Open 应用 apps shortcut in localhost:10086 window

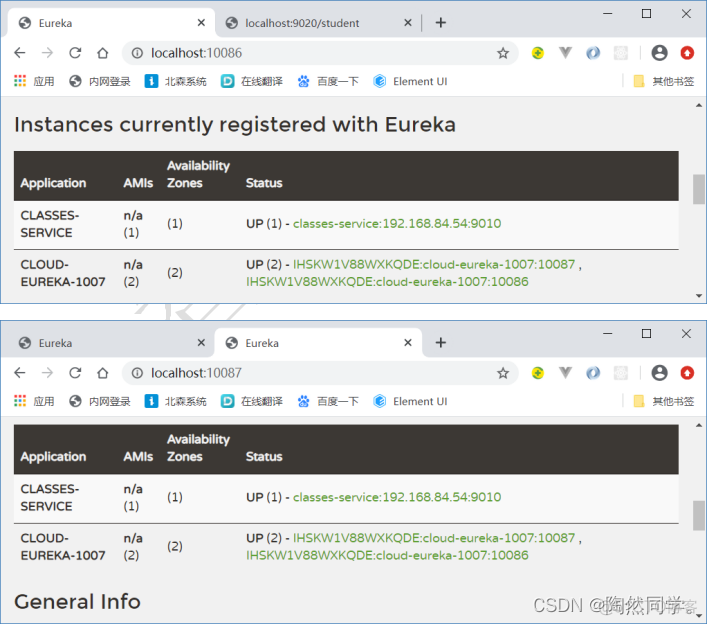click(34, 81)
